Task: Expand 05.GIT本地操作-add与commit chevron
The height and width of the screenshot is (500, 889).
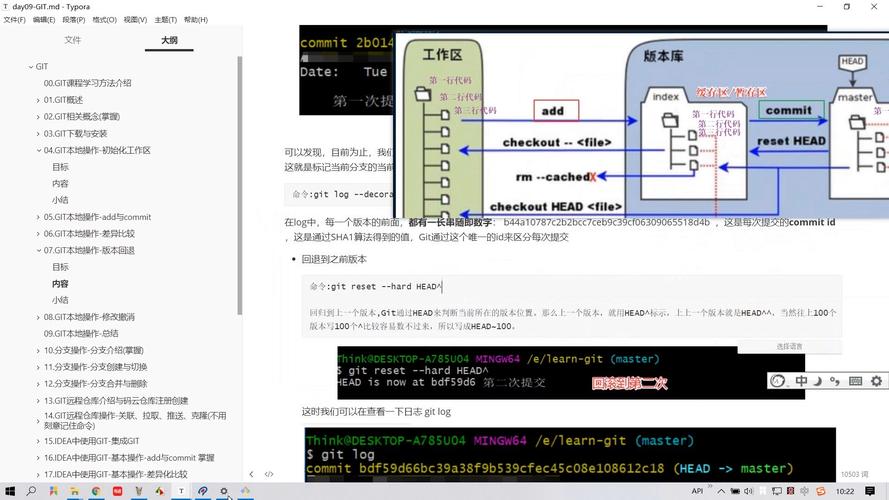Action: tap(39, 217)
